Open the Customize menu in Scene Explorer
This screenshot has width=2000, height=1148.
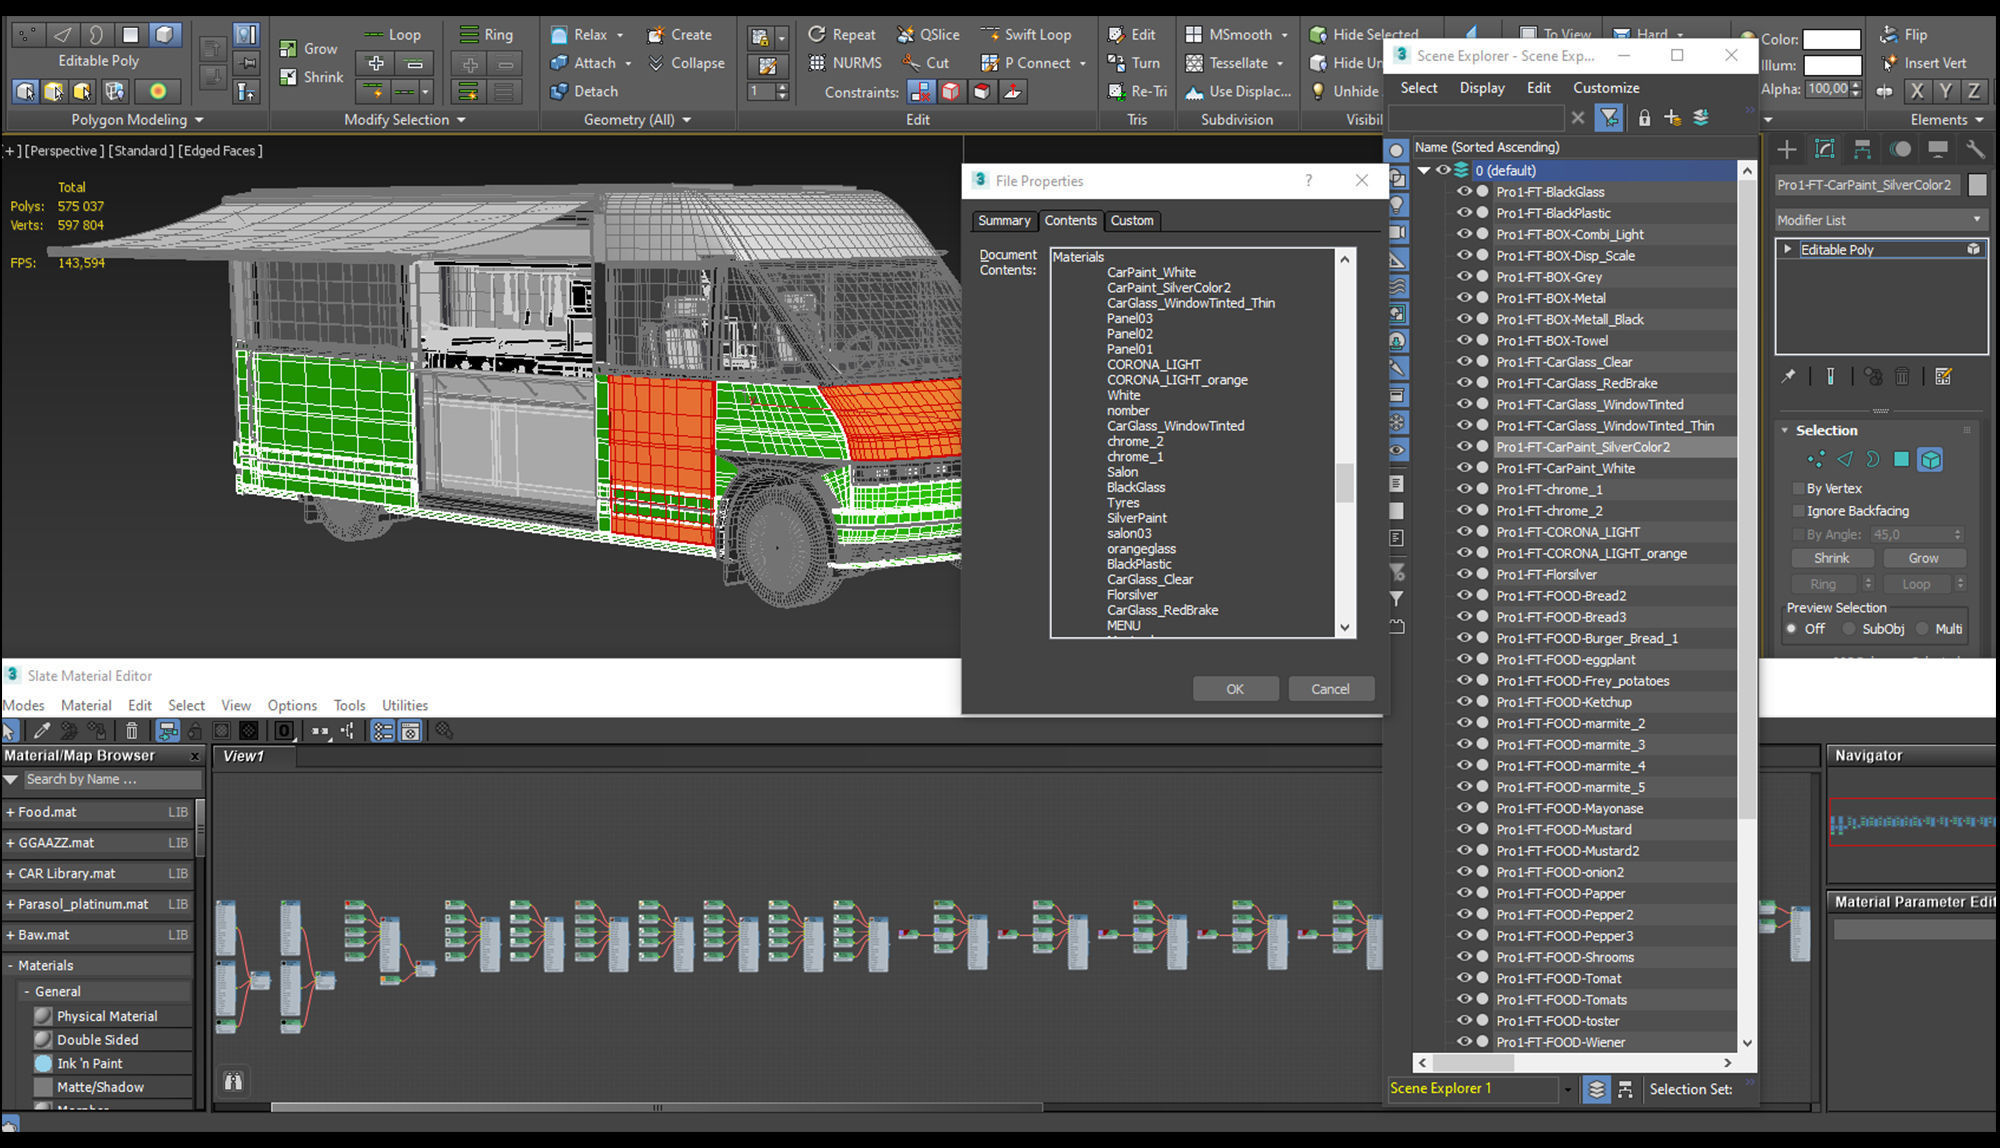click(1606, 88)
